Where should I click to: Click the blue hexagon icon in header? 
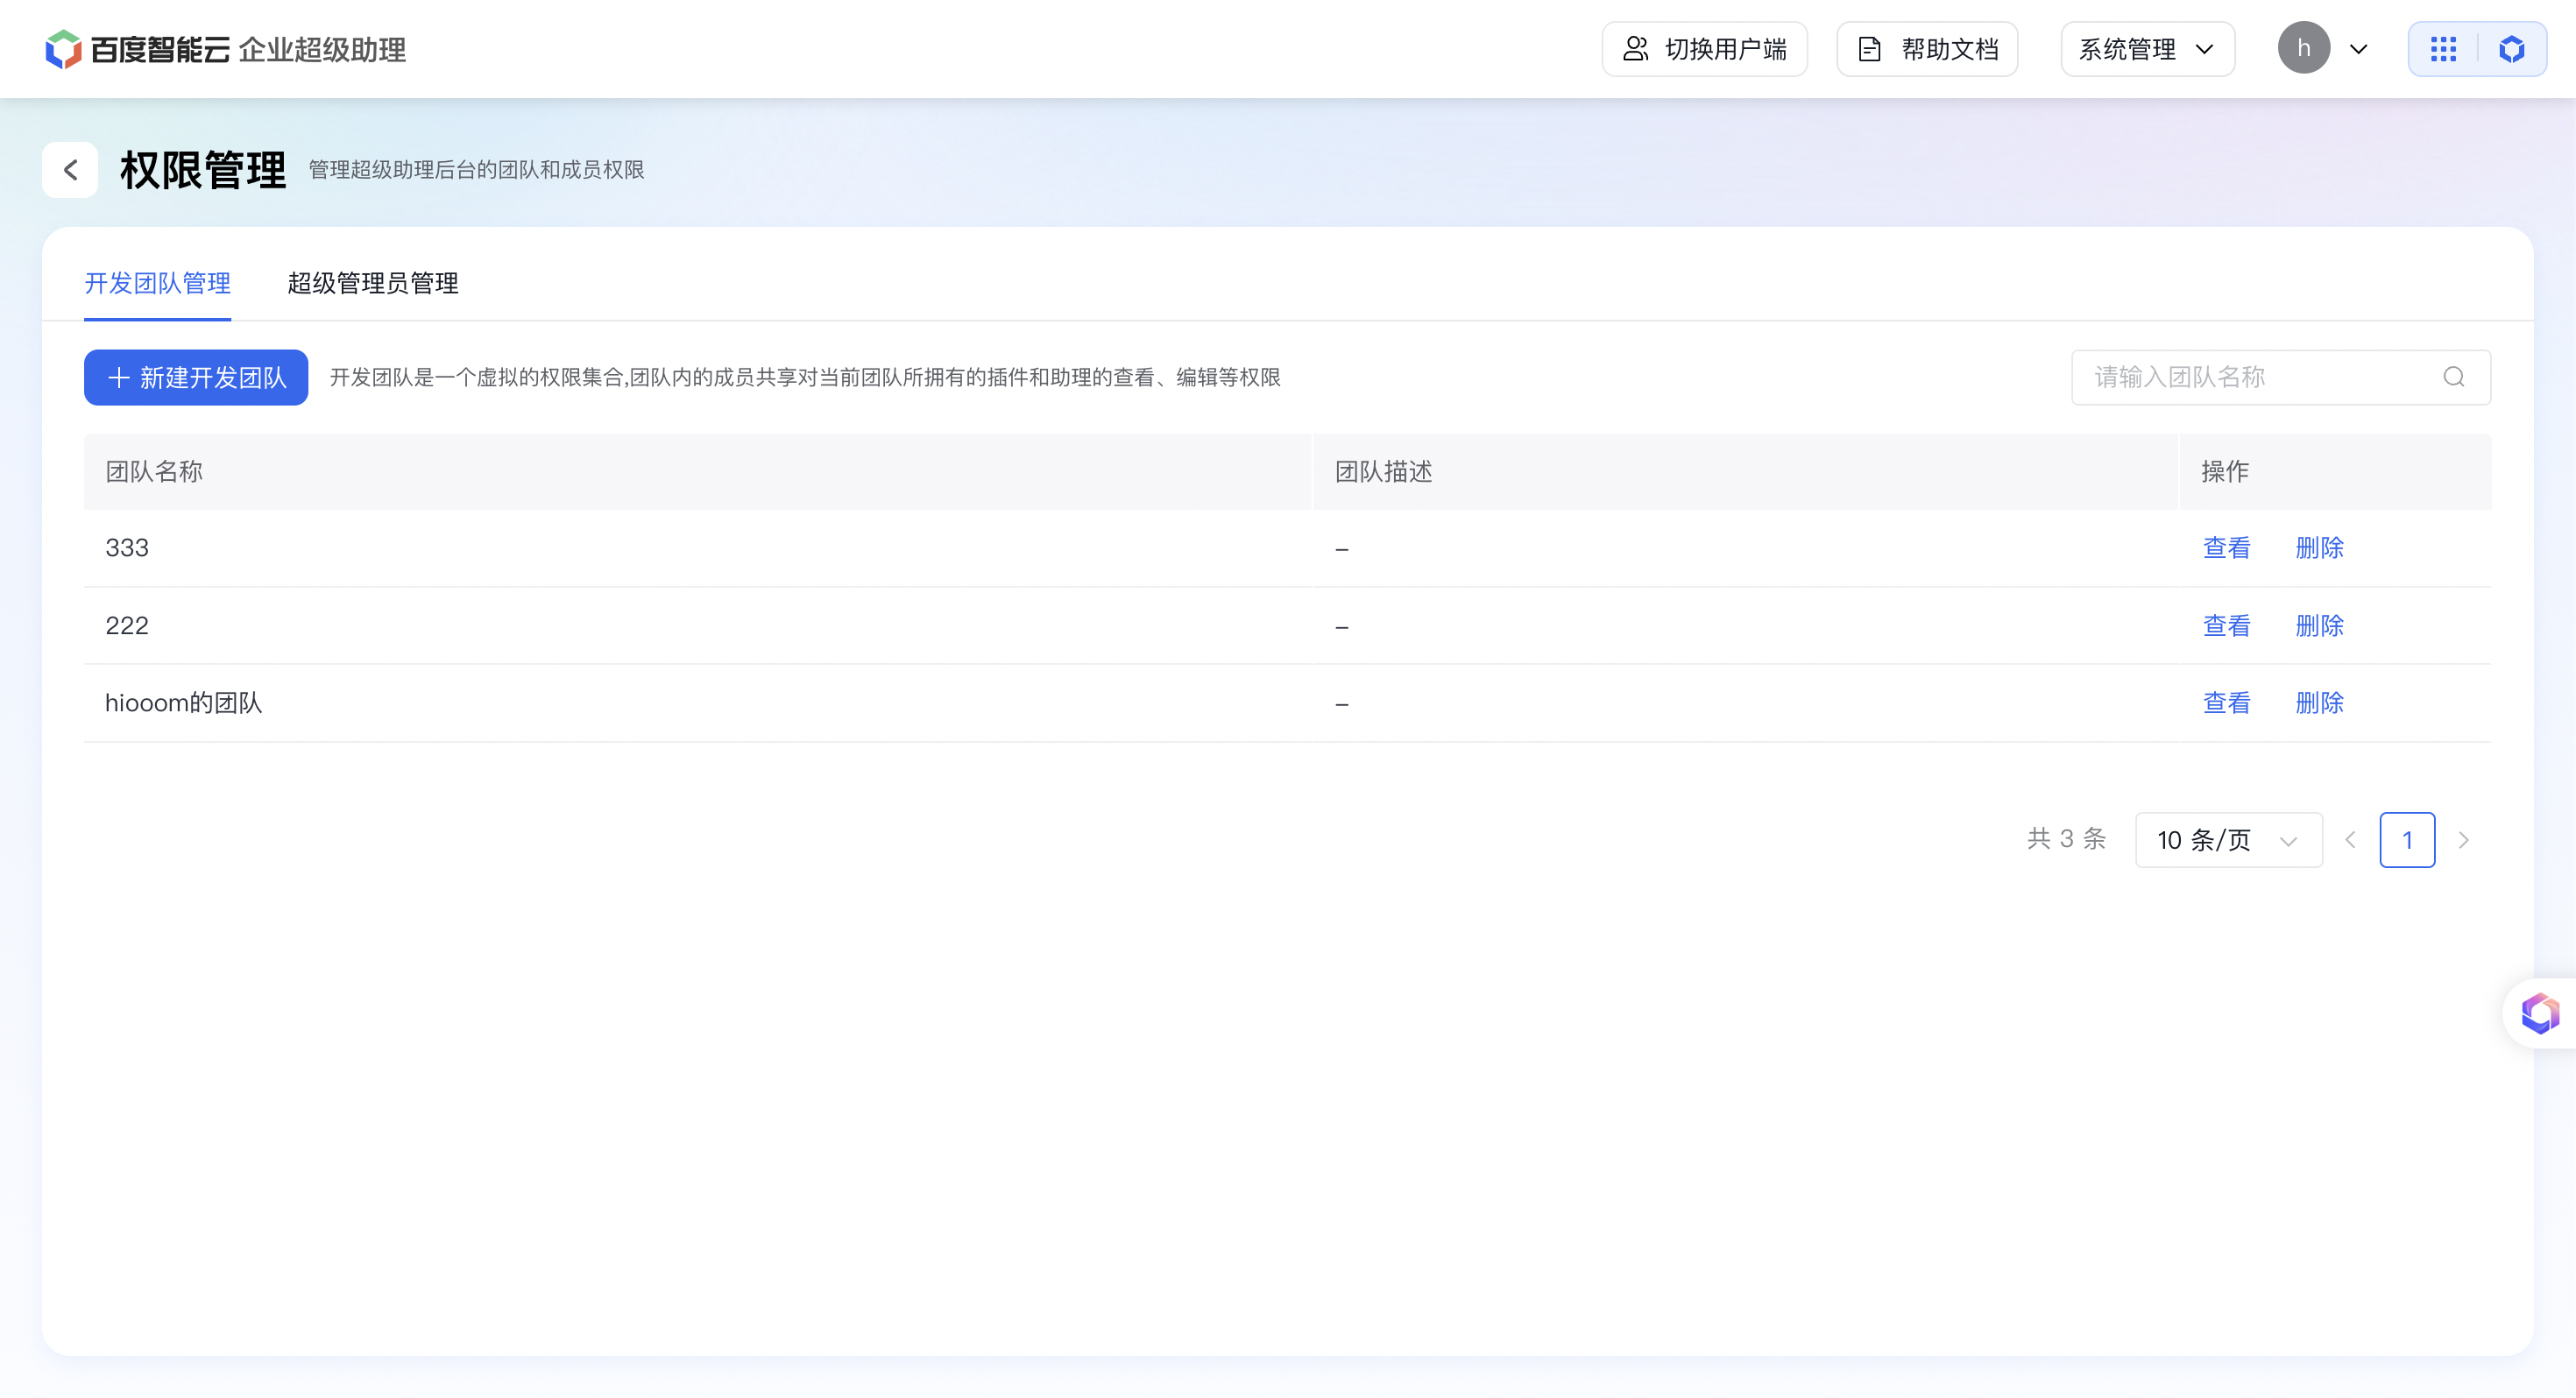tap(2511, 49)
